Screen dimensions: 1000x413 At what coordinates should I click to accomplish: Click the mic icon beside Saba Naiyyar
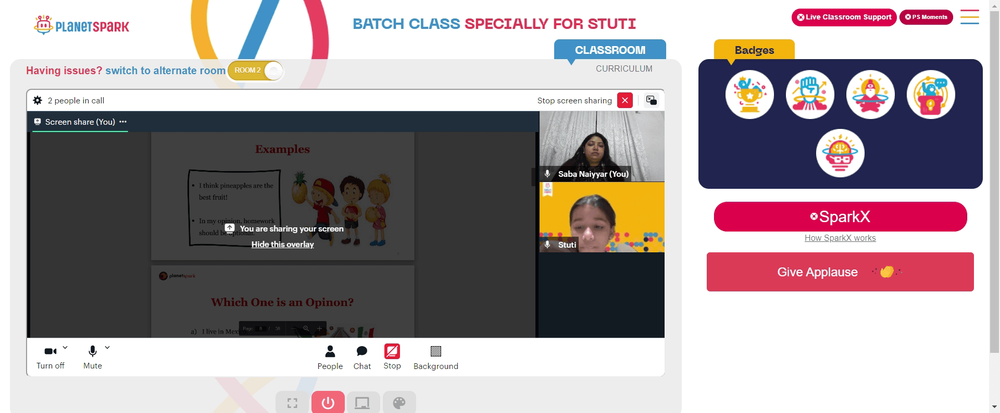(x=547, y=174)
